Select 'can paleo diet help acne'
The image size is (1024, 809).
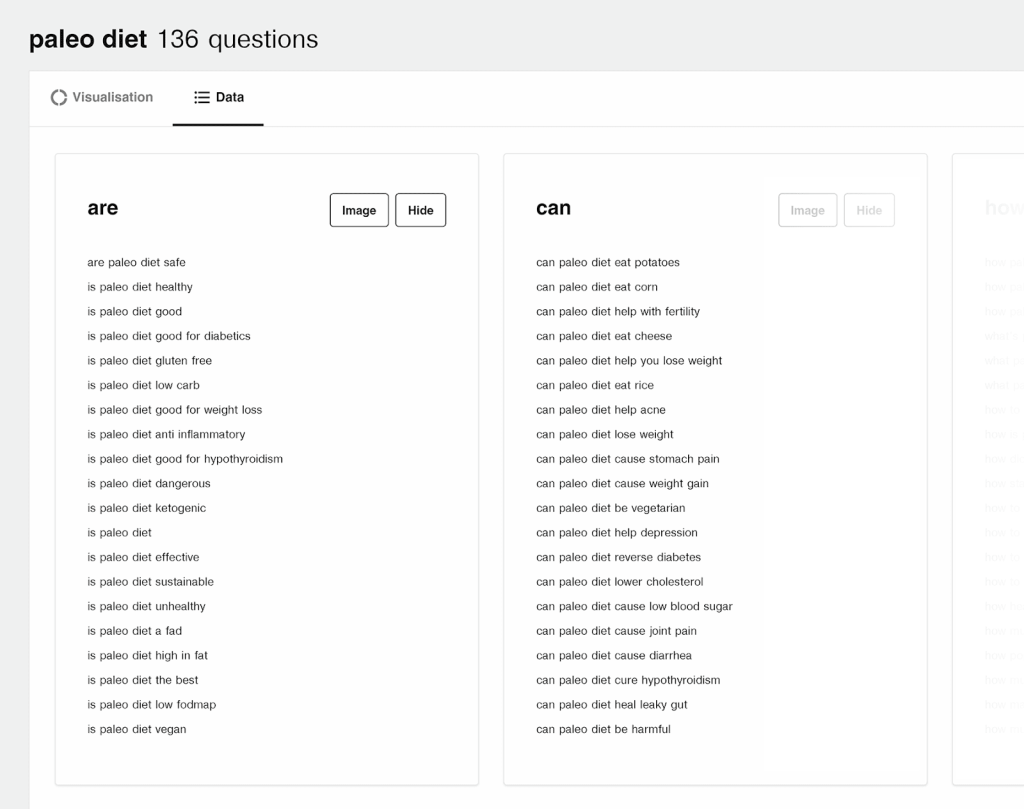tap(600, 410)
